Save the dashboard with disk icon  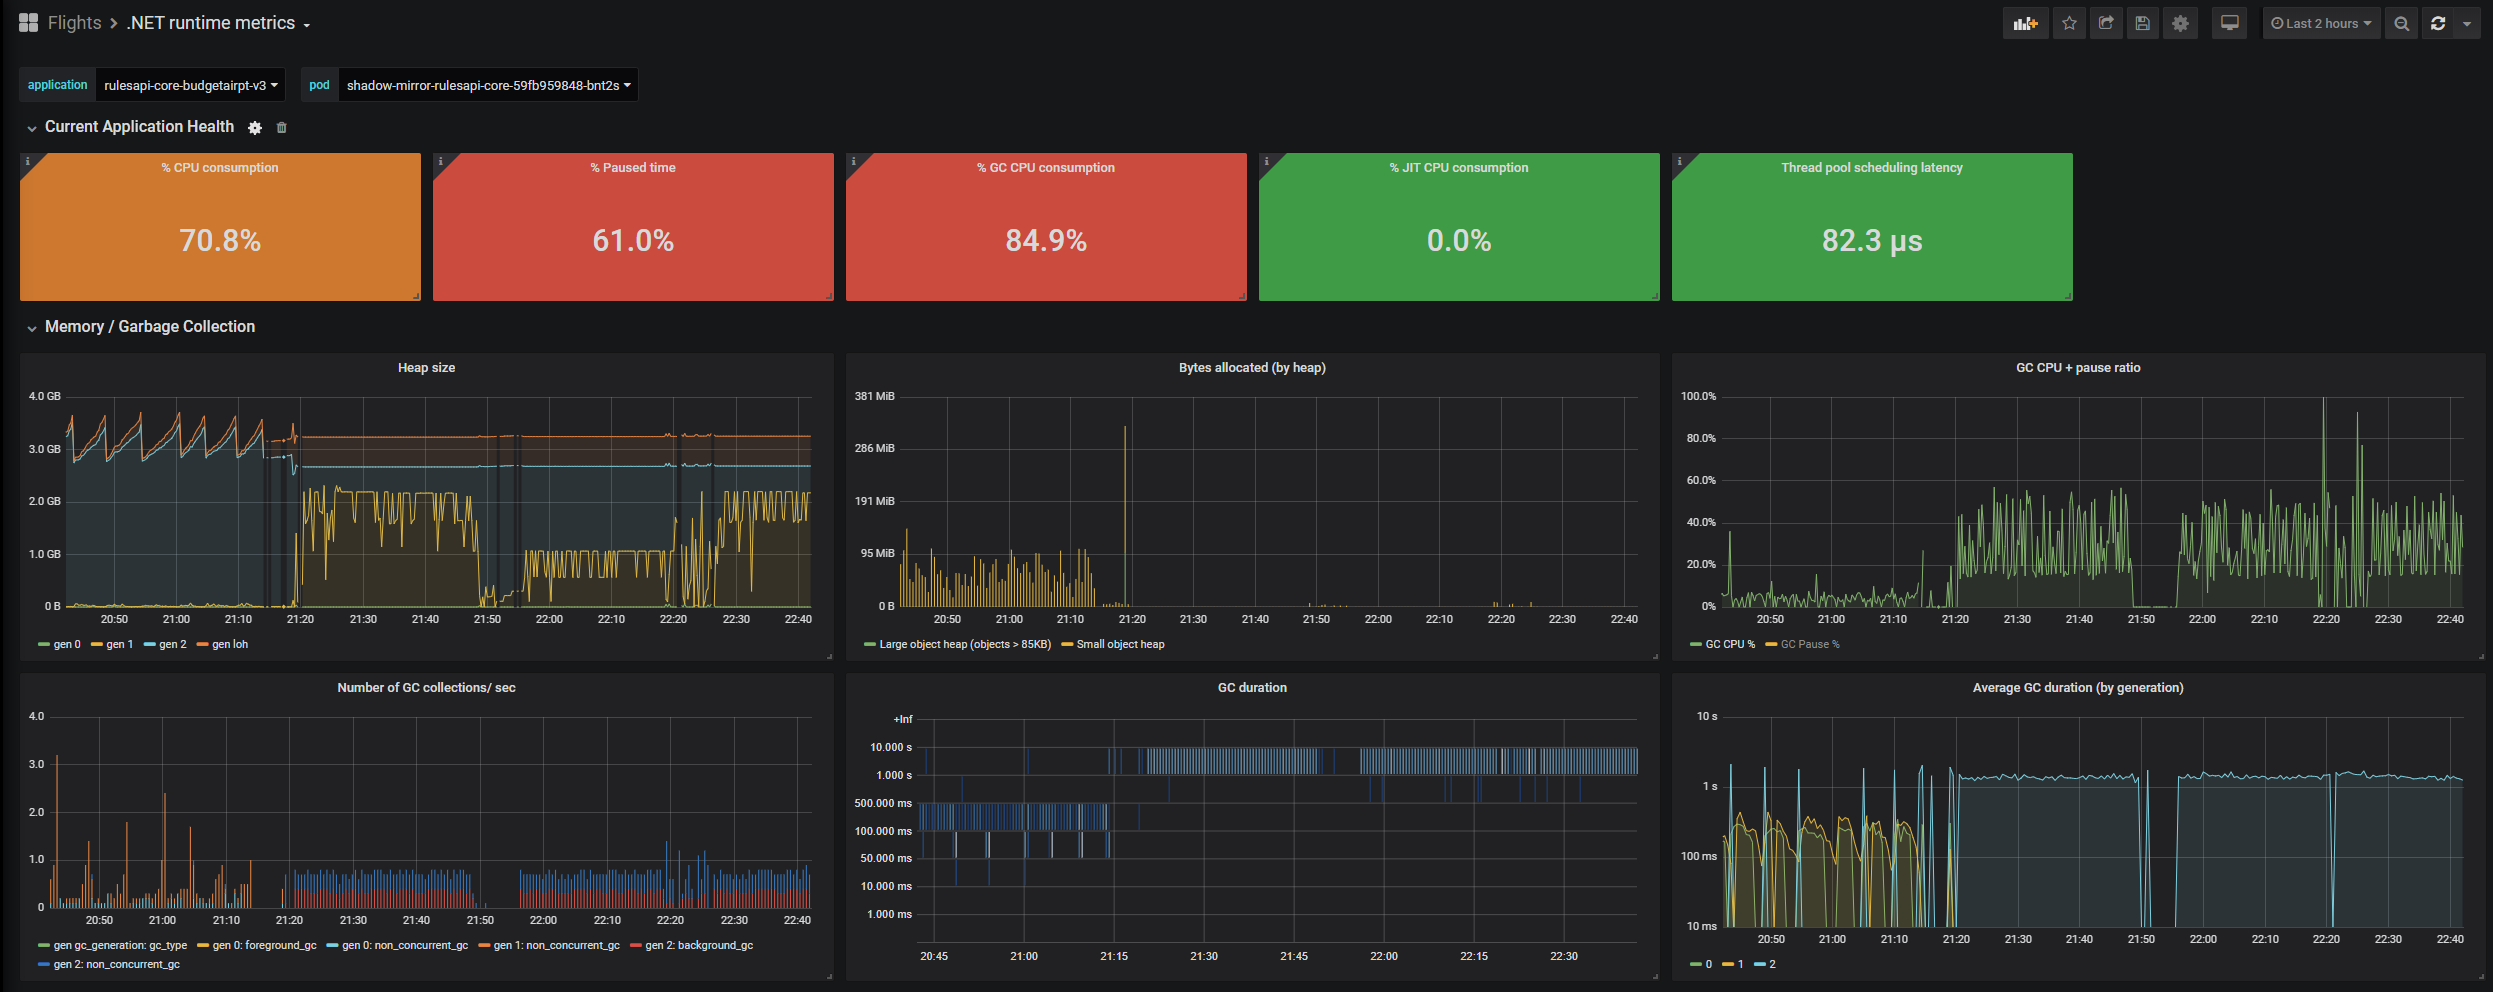point(2142,23)
